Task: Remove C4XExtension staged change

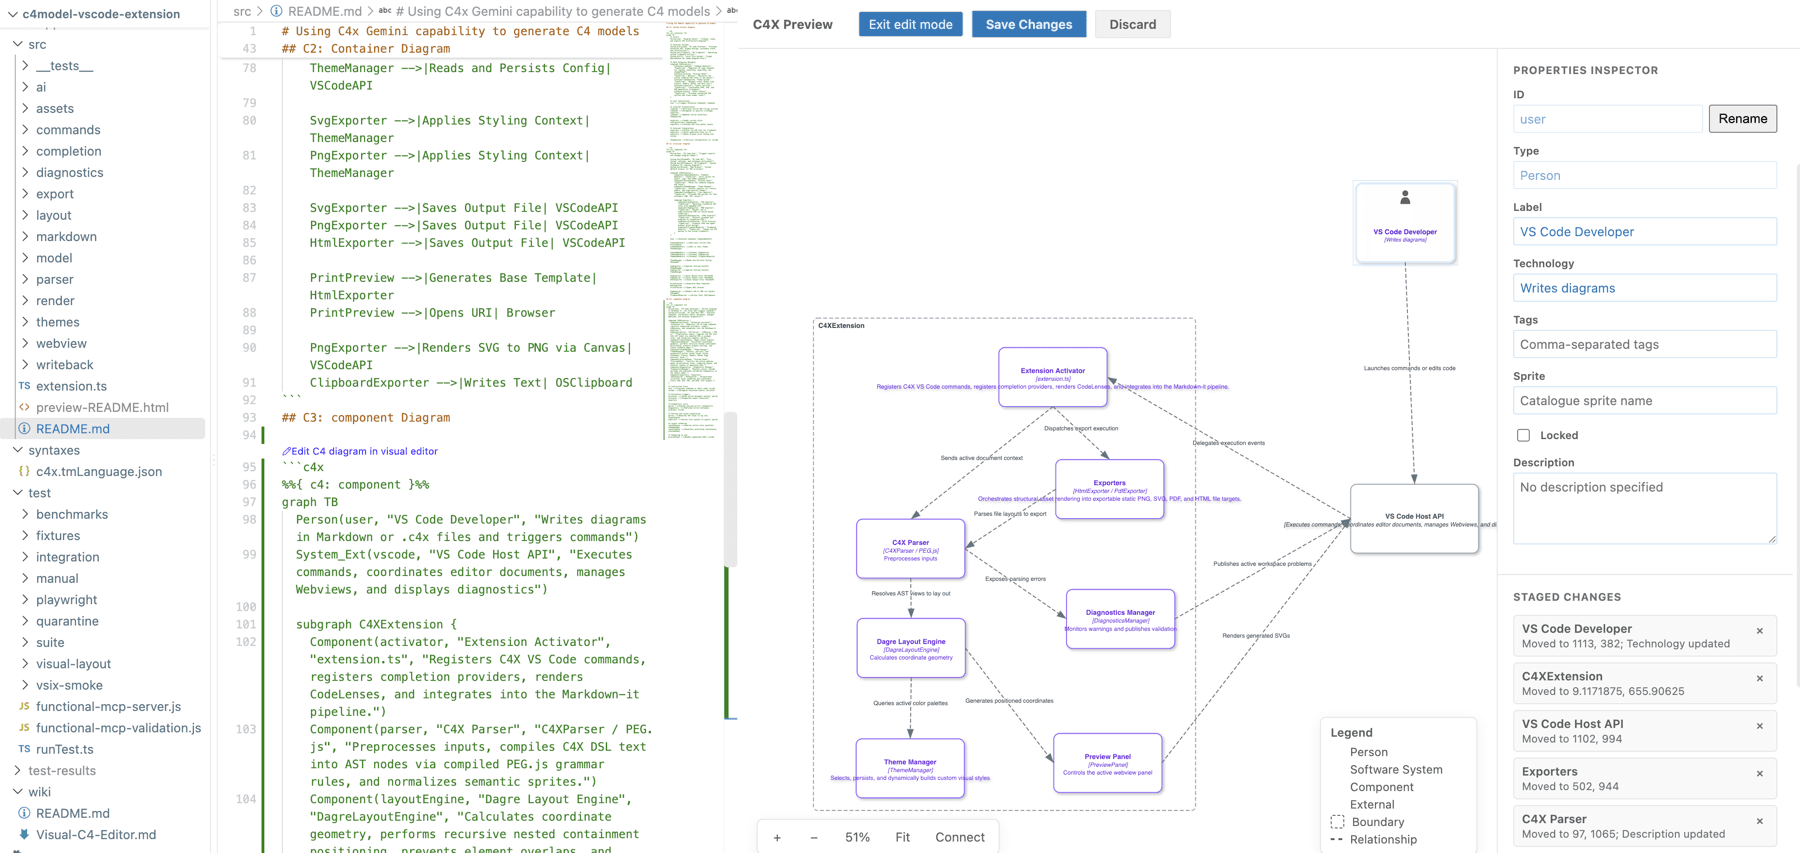Action: [x=1760, y=679]
